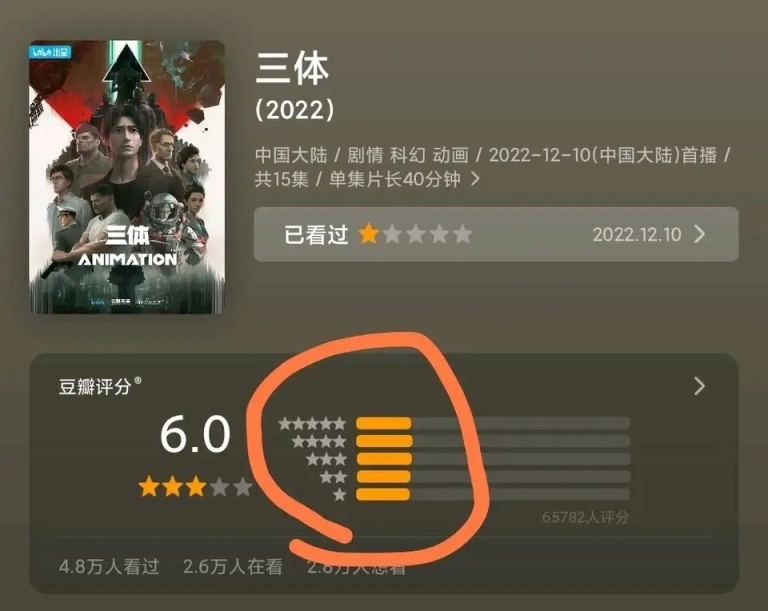The width and height of the screenshot is (768, 611).
Task: Select the third star in 已看过 rating
Action: pos(416,234)
